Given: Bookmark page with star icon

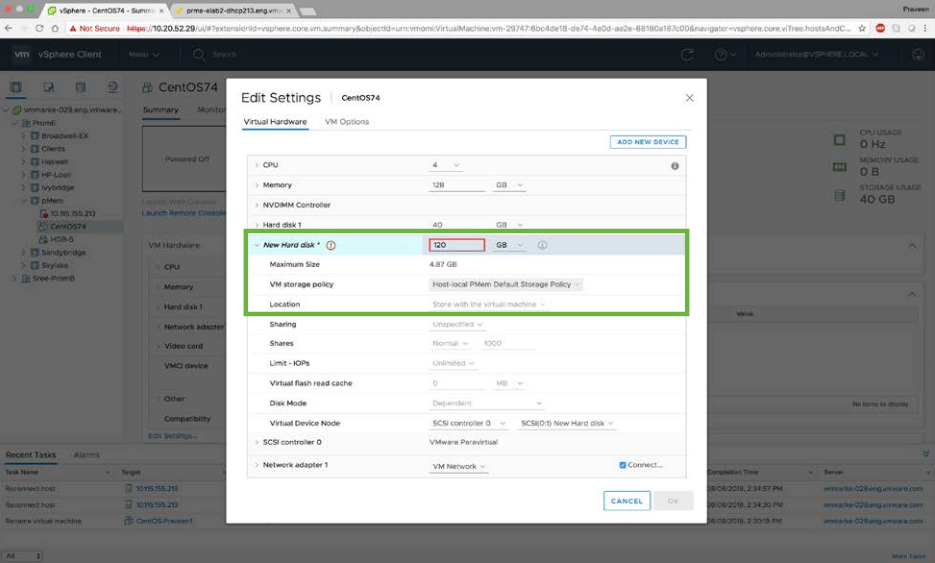Looking at the screenshot, I should [x=862, y=28].
